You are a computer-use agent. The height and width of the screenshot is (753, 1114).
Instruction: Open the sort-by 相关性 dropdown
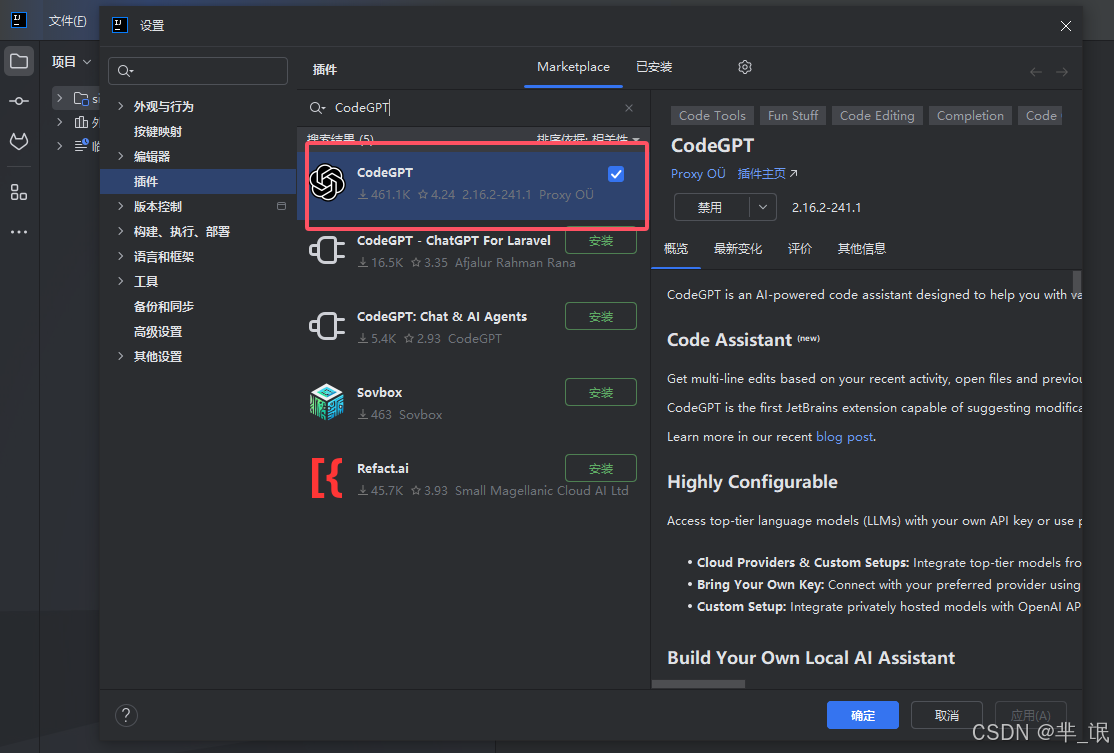click(588, 139)
